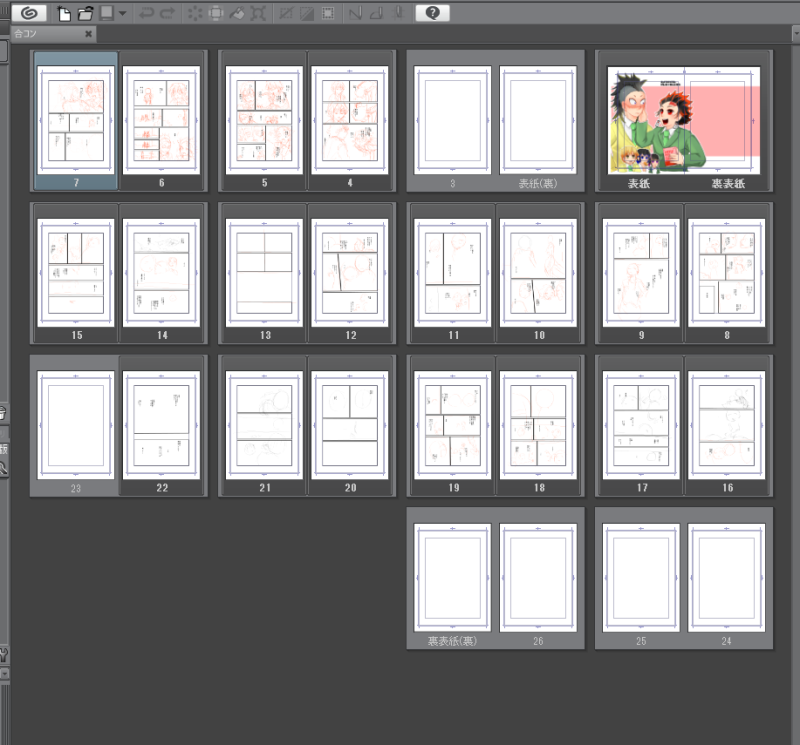Select page 11 thumbnail
The image size is (800, 745).
tap(453, 272)
